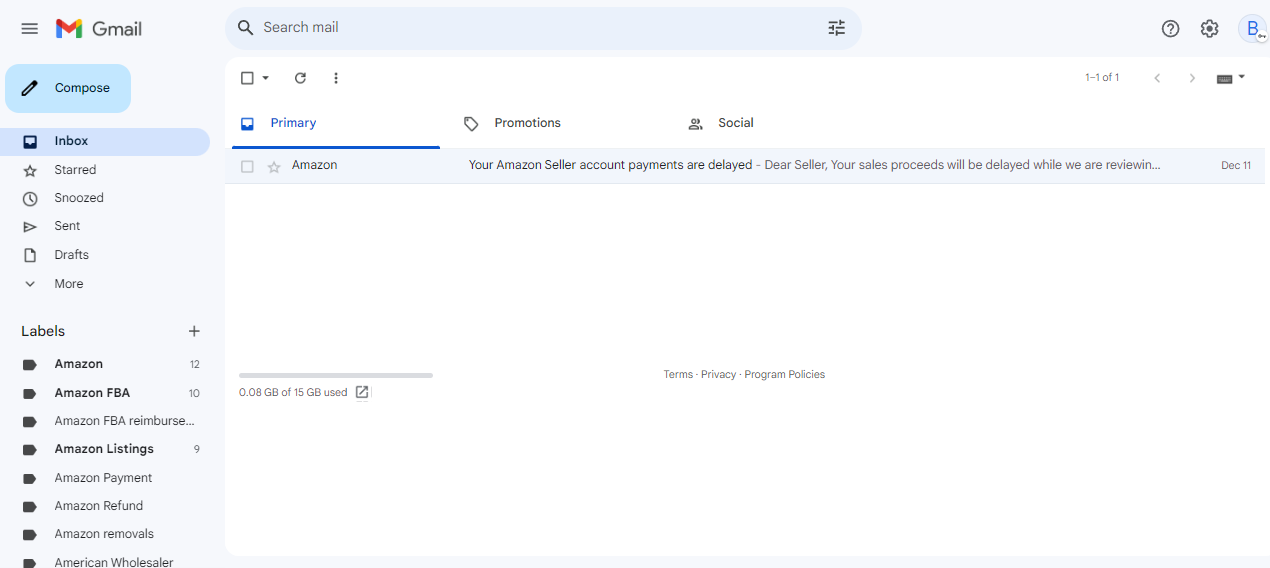Image resolution: width=1270 pixels, height=568 pixels.
Task: Open the Inbox folder
Action: (105, 142)
